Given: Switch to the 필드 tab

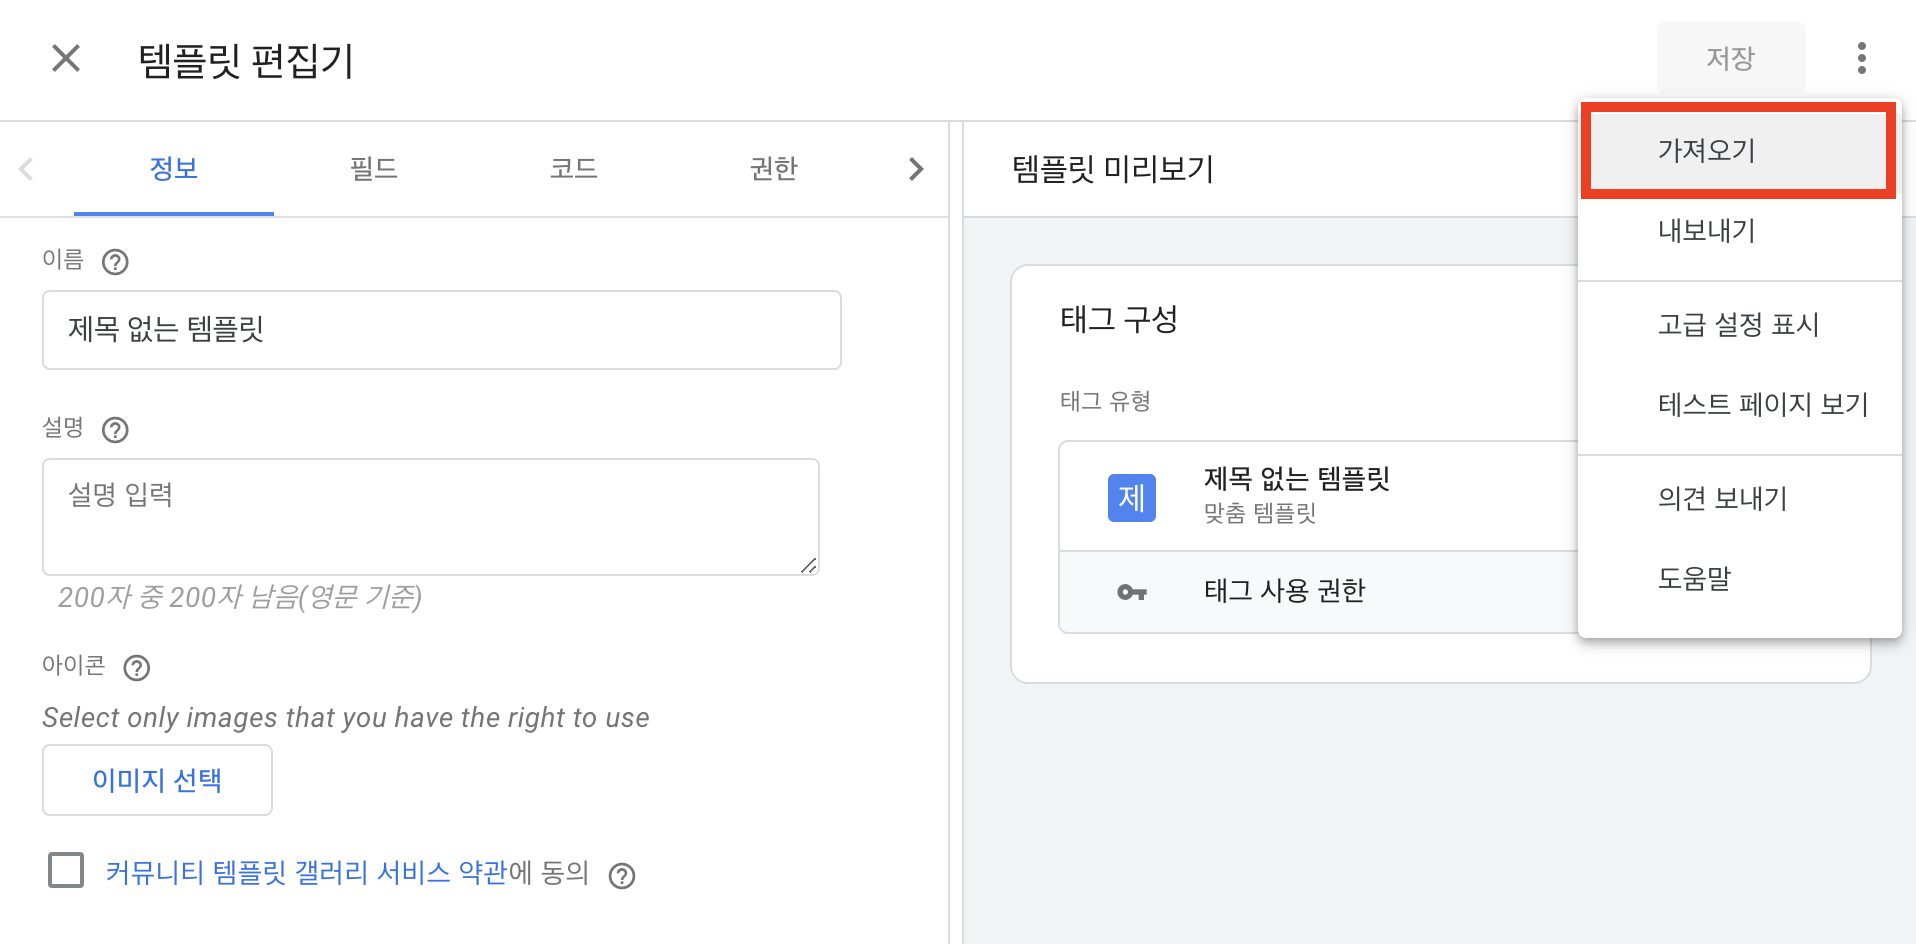Looking at the screenshot, I should [x=374, y=169].
